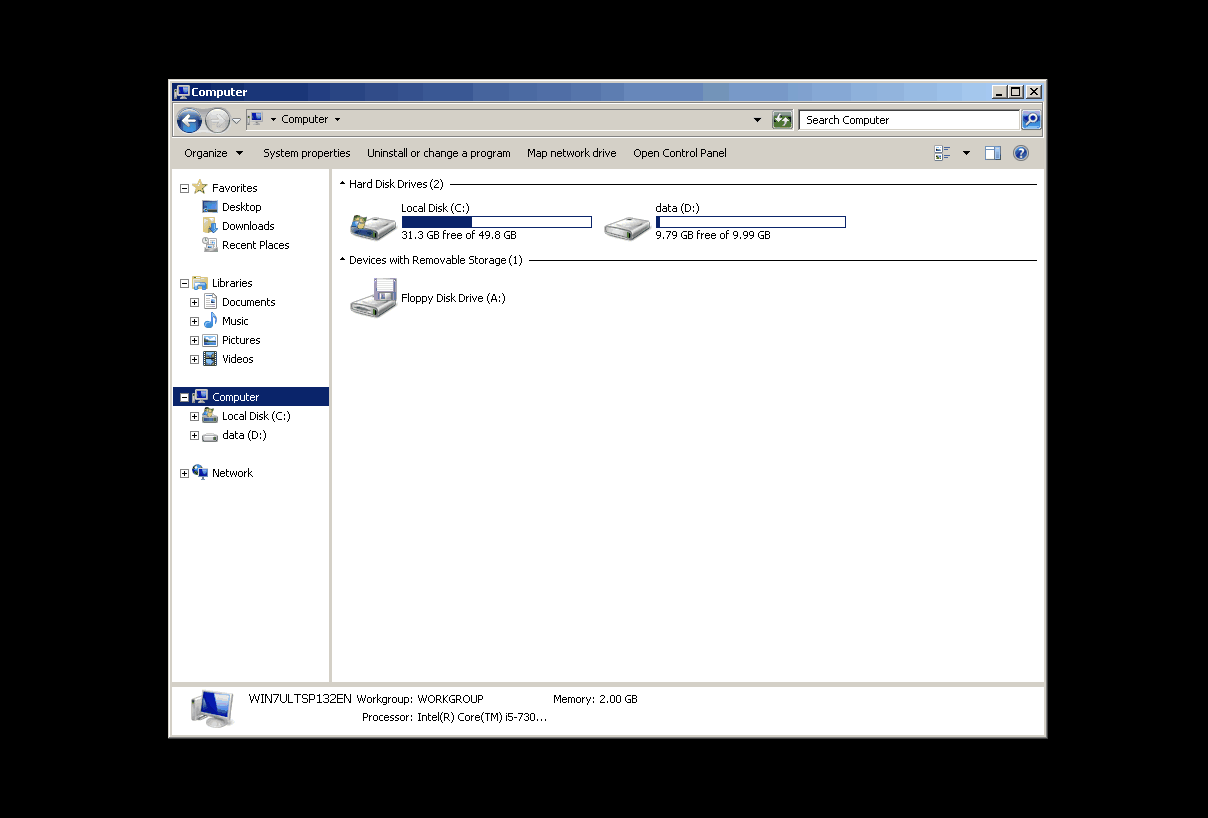Image resolution: width=1208 pixels, height=818 pixels.
Task: Select the Documents library
Action: pyautogui.click(x=248, y=302)
